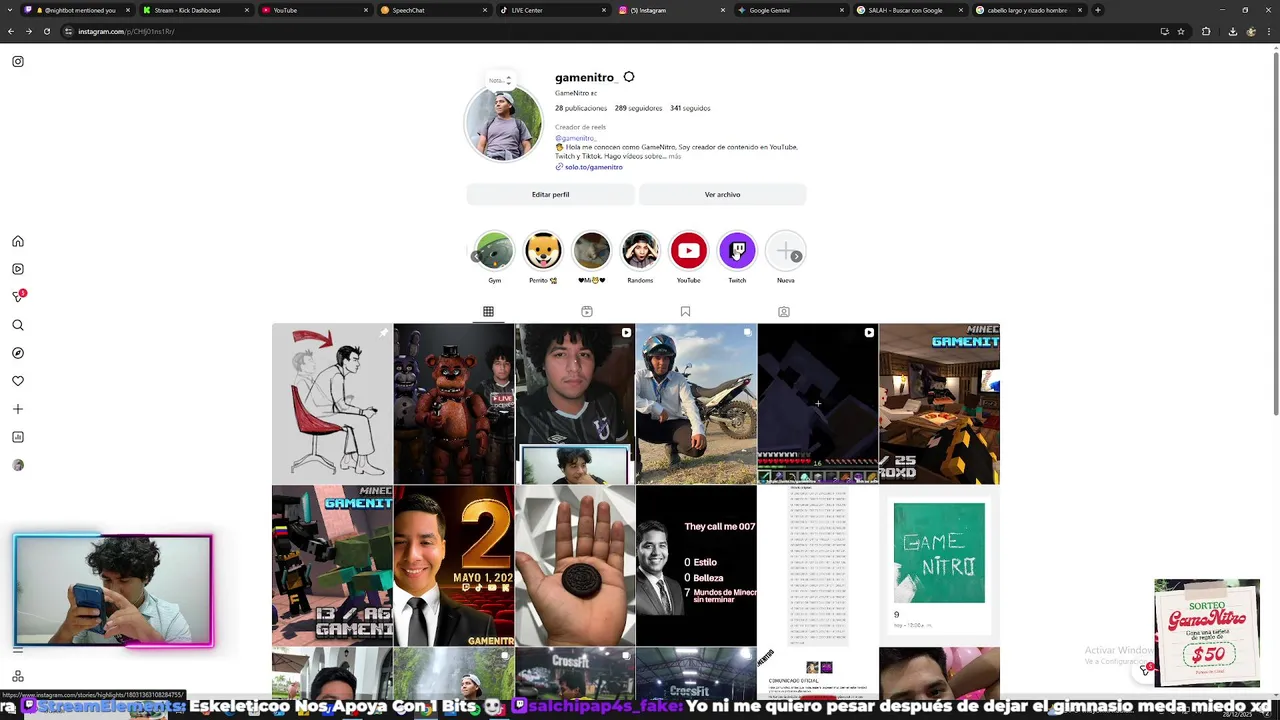This screenshot has width=1280, height=720.
Task: View 289 seguidores list
Action: [x=638, y=108]
